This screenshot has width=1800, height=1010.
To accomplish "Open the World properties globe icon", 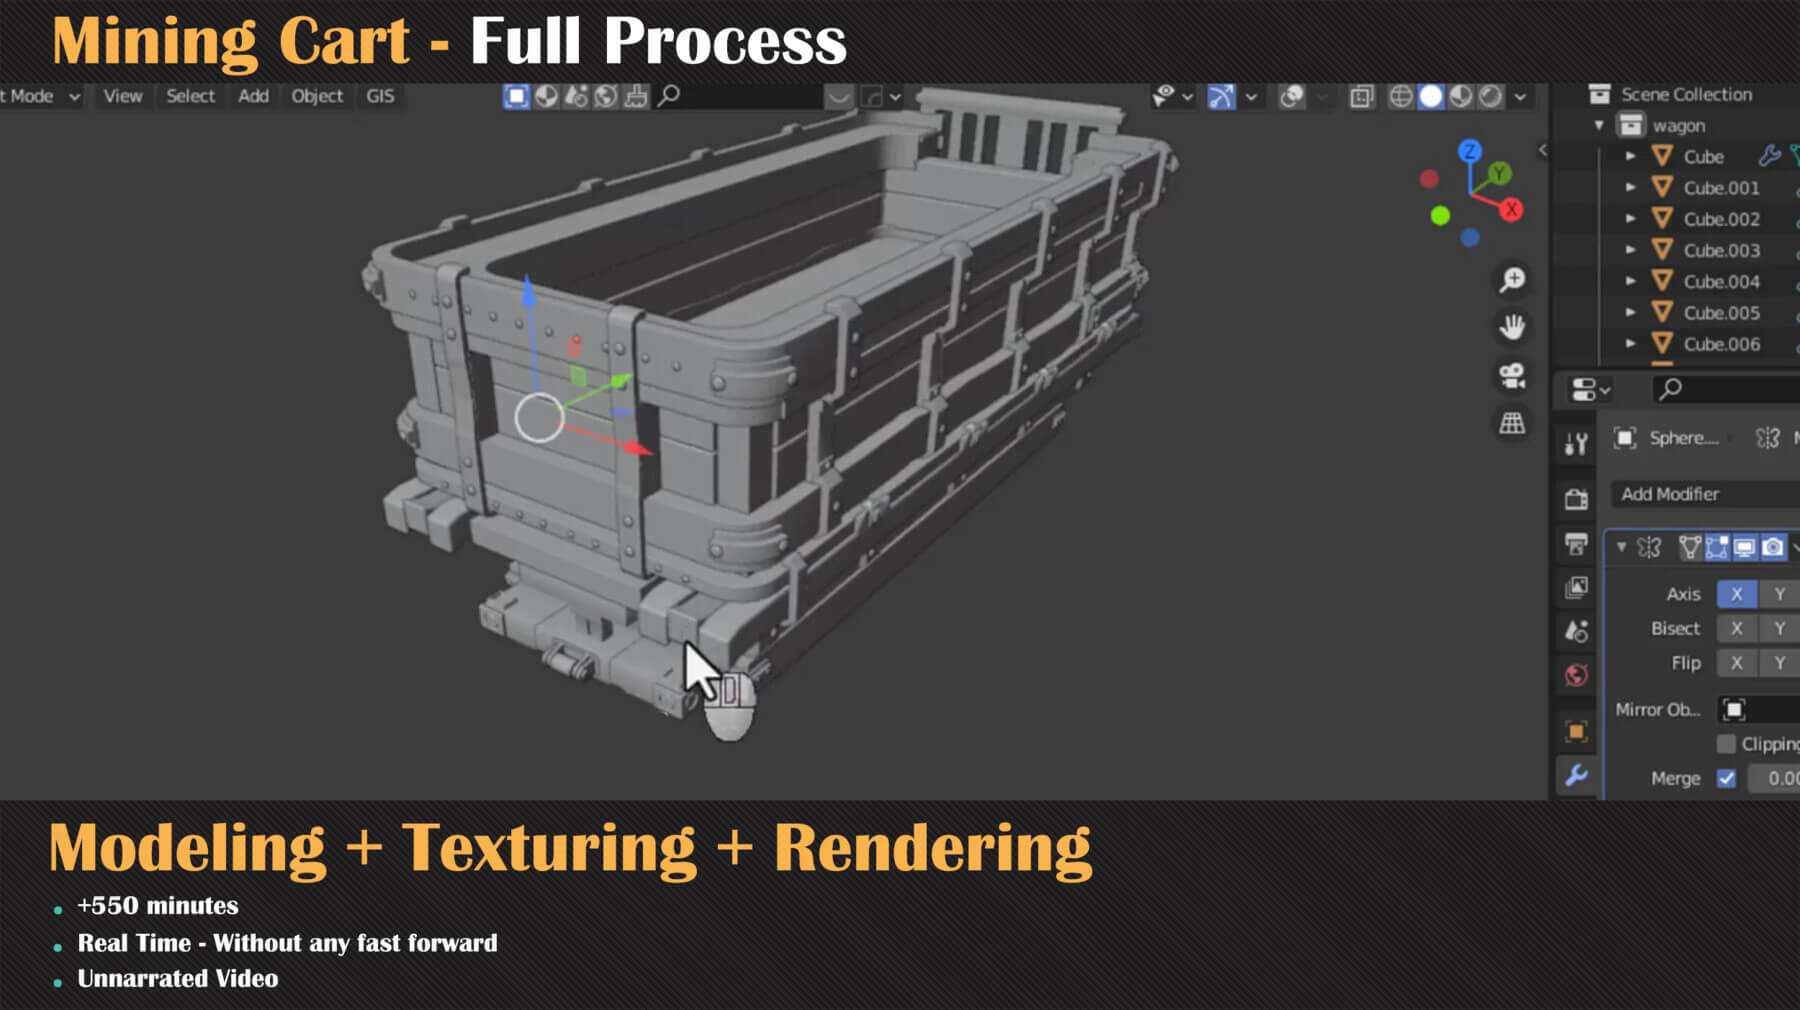I will (x=1576, y=676).
